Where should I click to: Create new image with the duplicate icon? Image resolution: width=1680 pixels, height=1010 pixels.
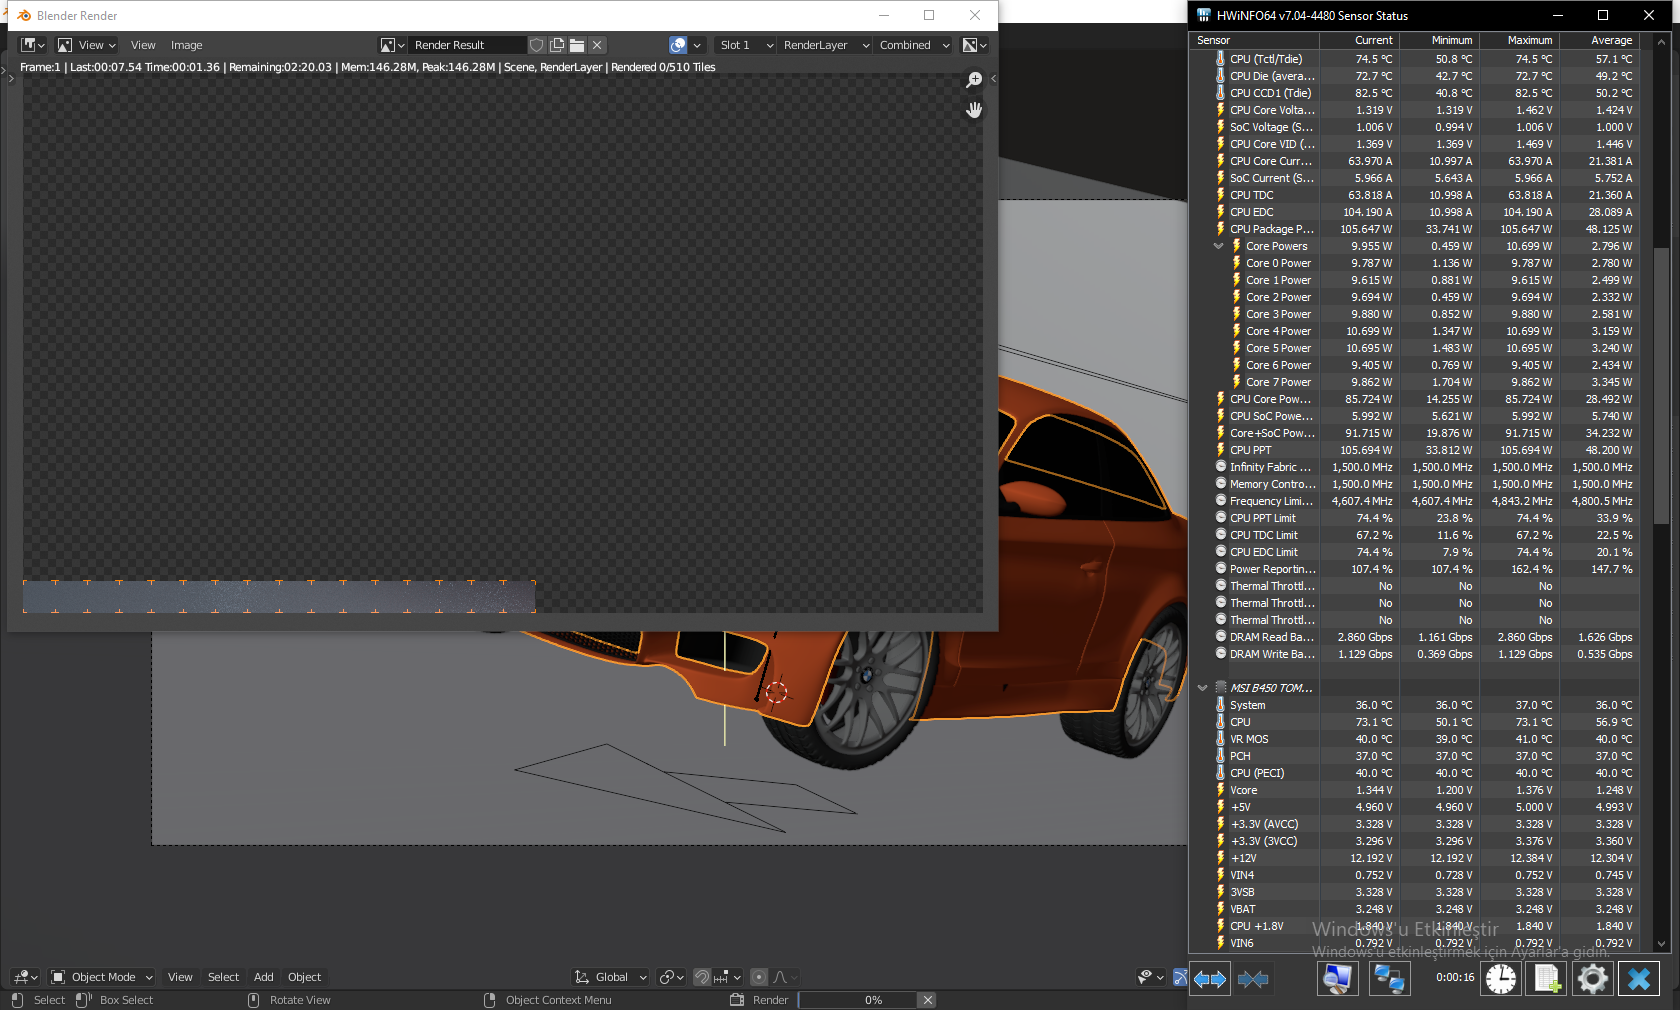557,45
